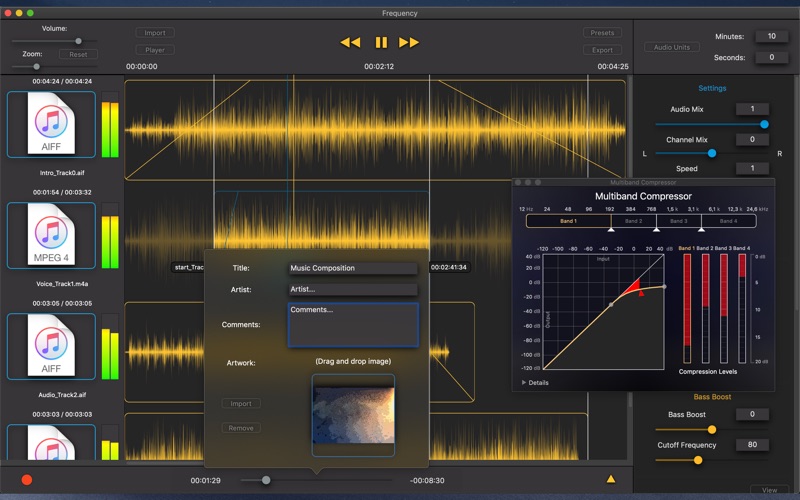The image size is (800, 500).
Task: Click the Band 4 compression level meter
Action: click(x=742, y=309)
